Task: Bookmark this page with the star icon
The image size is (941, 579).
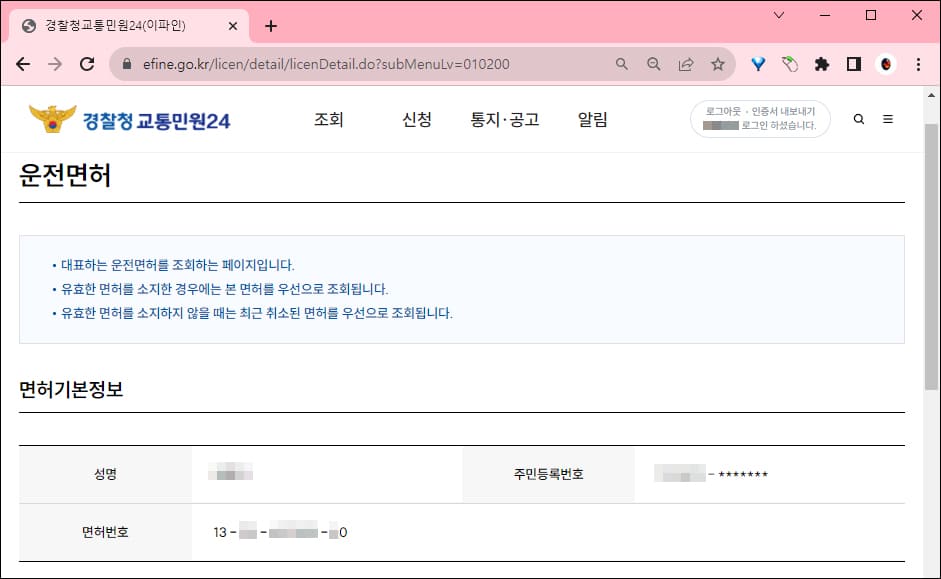Action: (x=718, y=63)
